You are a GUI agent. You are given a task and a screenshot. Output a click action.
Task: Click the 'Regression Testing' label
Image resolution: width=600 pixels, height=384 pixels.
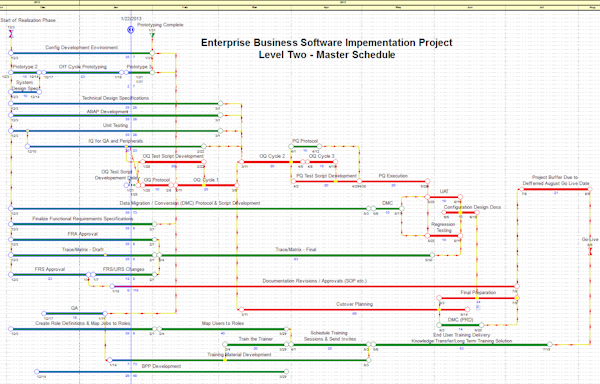(443, 227)
